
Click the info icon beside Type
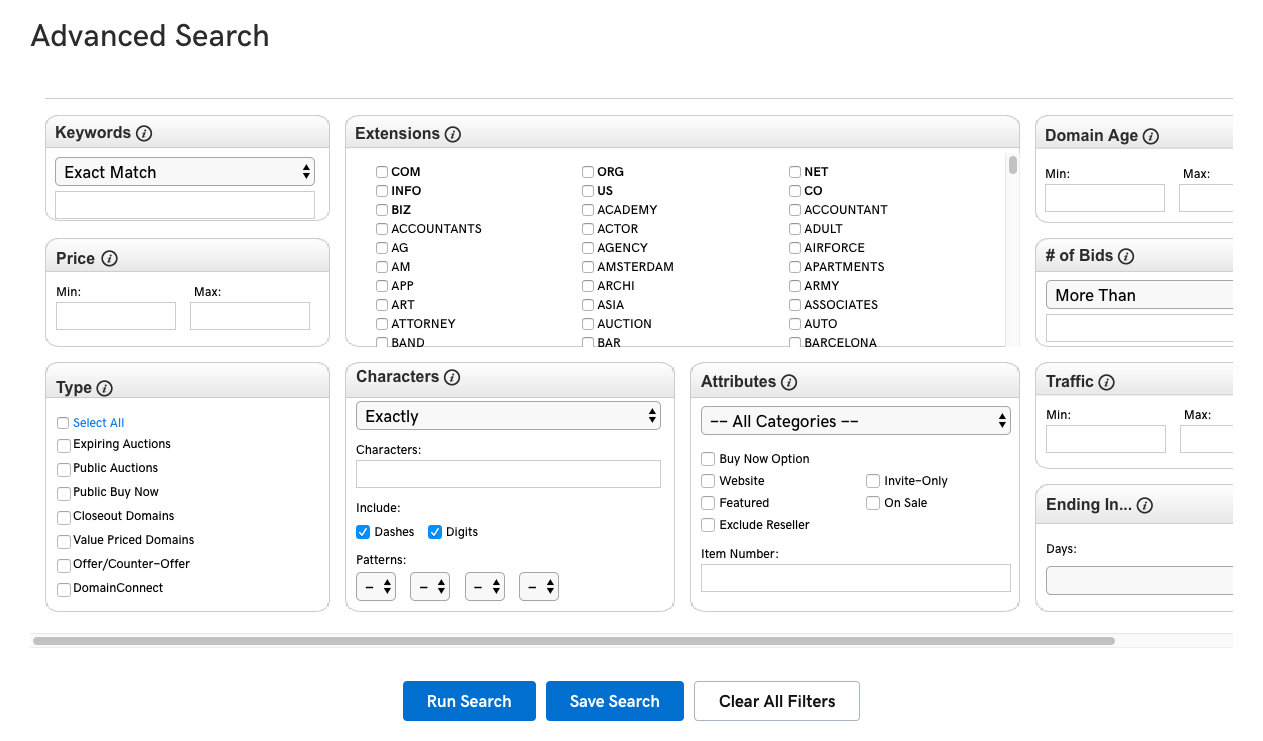105,388
